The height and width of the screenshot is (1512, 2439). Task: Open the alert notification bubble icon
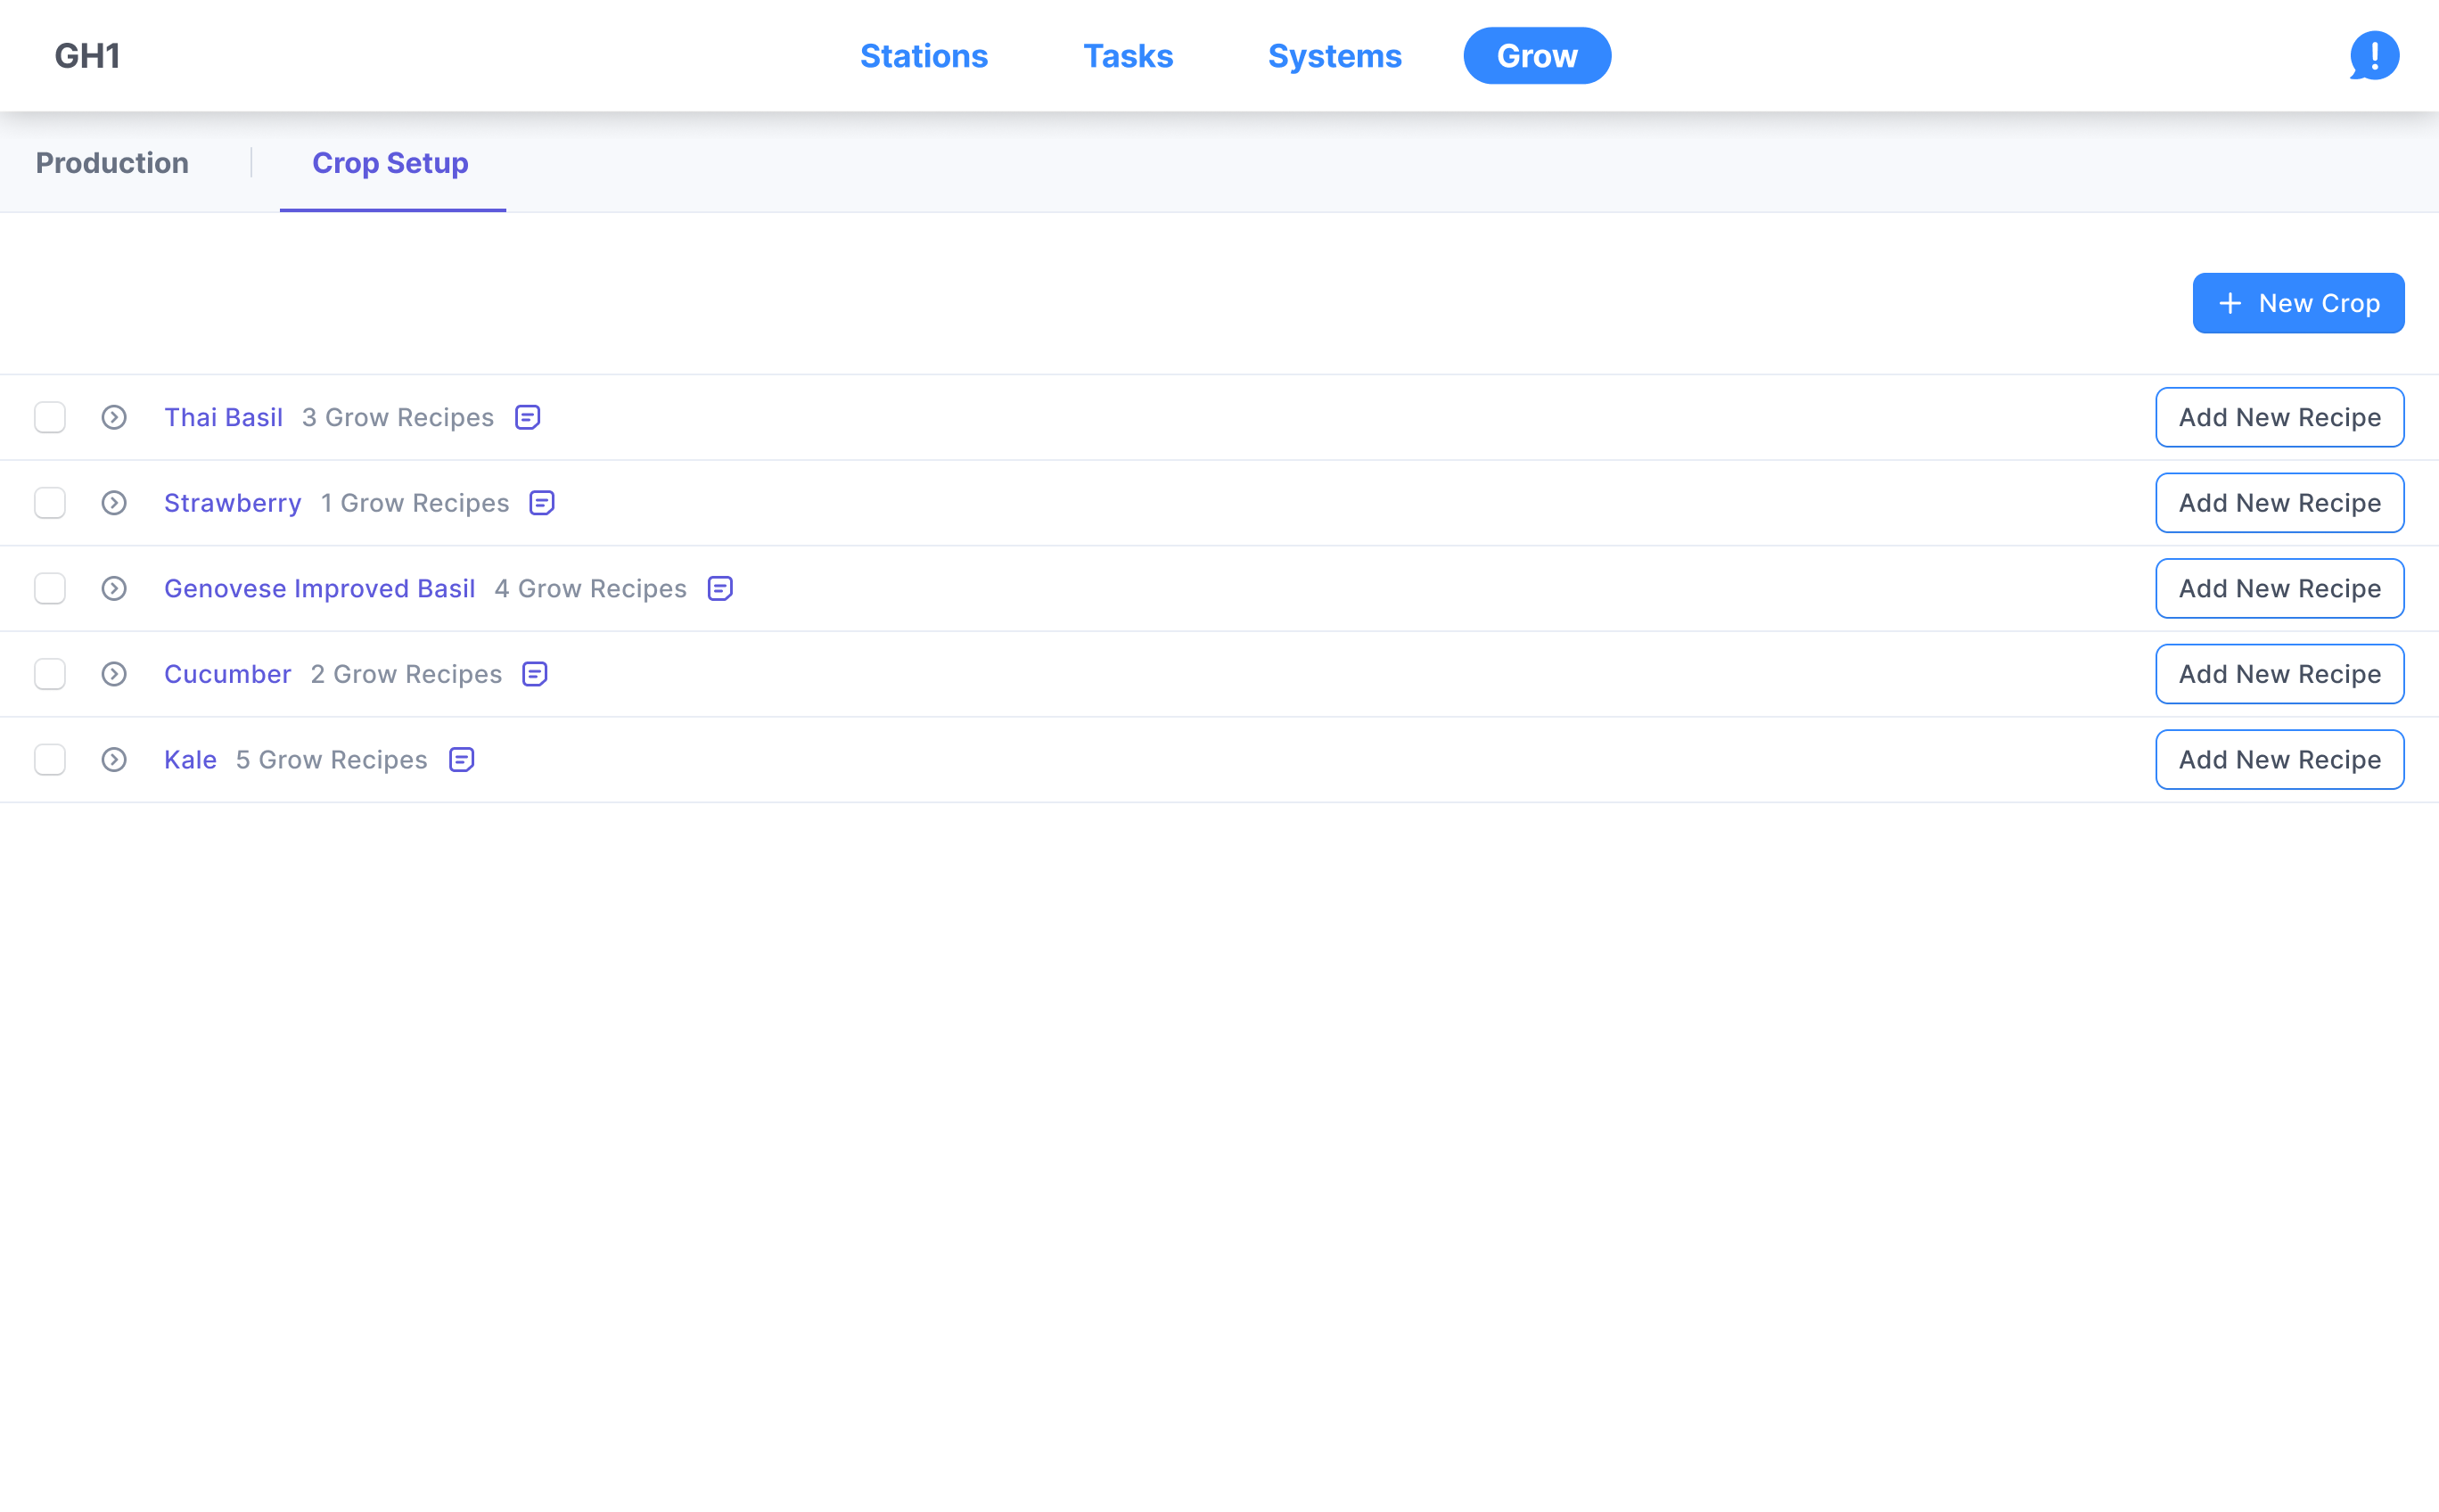pos(2374,55)
